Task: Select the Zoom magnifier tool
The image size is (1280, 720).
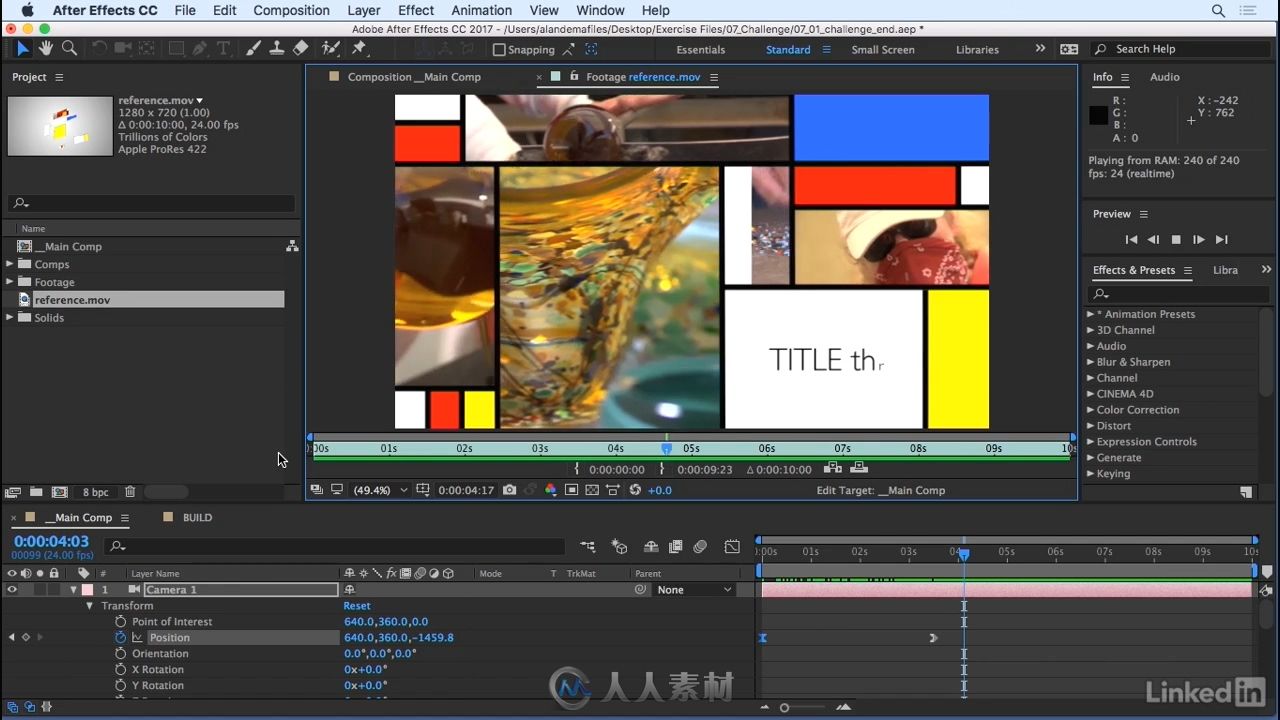Action: click(69, 48)
